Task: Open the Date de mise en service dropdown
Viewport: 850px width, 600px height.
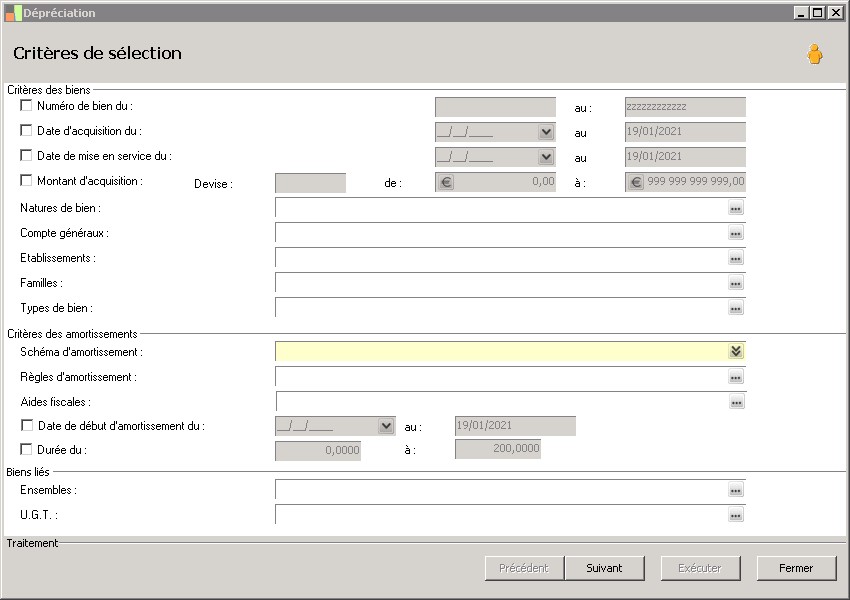Action: point(546,157)
